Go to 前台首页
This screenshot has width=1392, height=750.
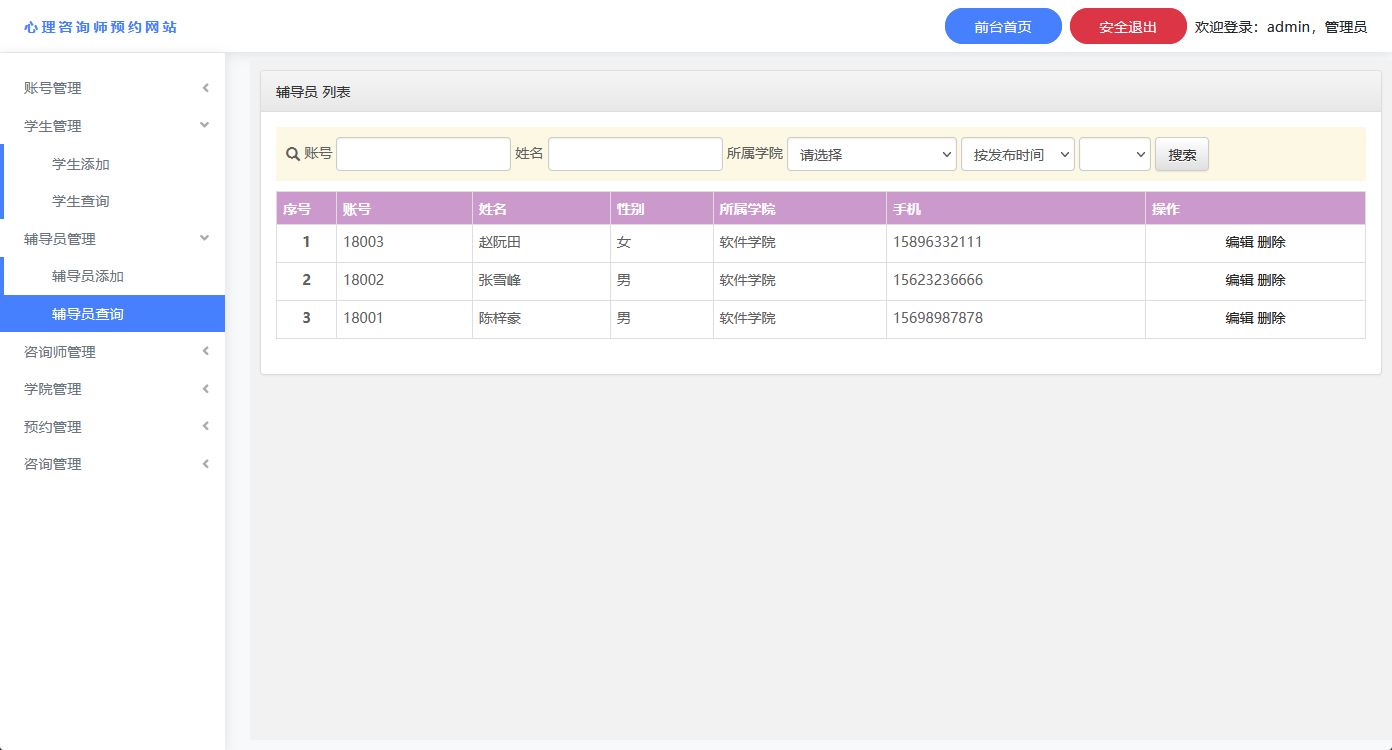coord(1003,26)
